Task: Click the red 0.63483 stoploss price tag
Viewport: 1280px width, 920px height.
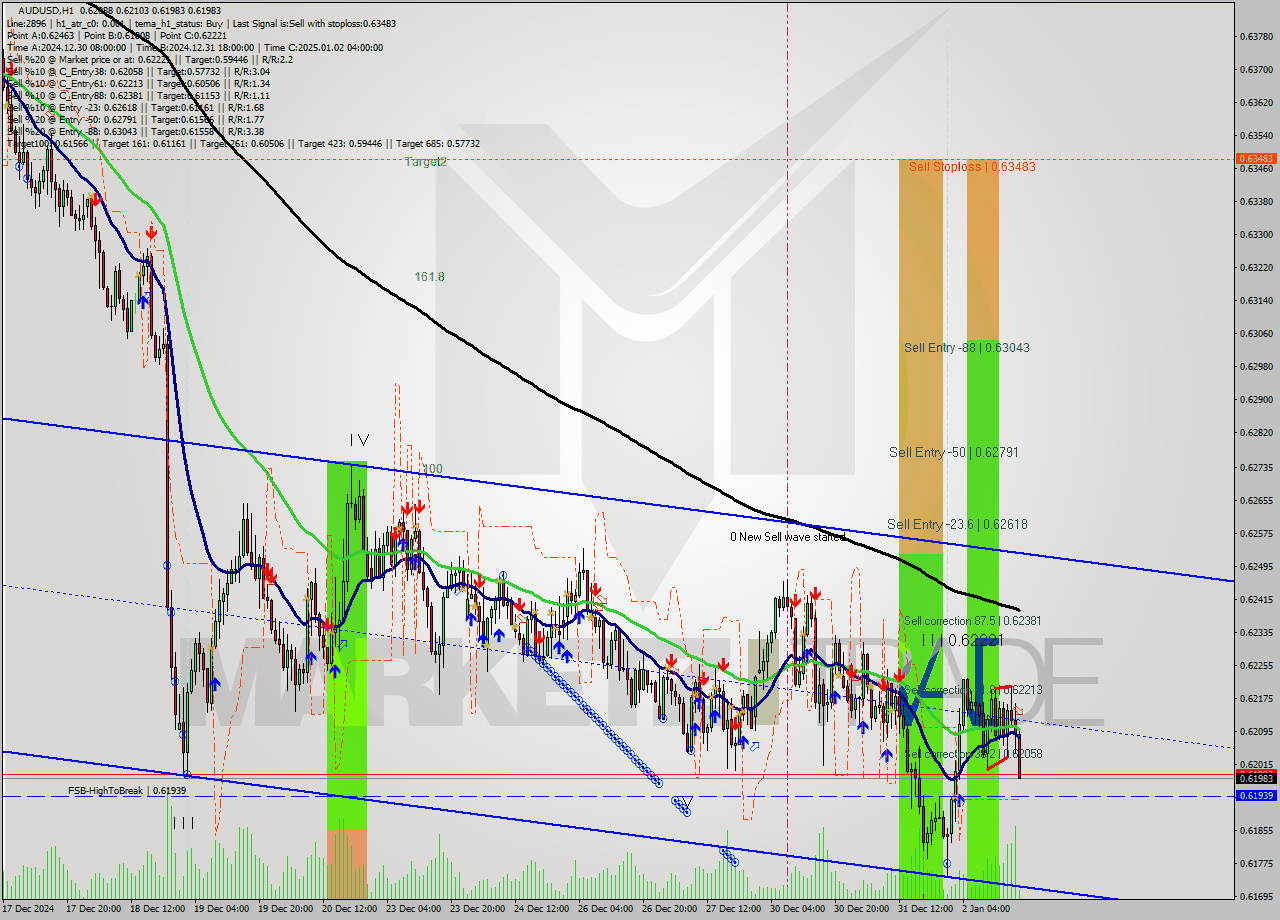Action: (1255, 159)
